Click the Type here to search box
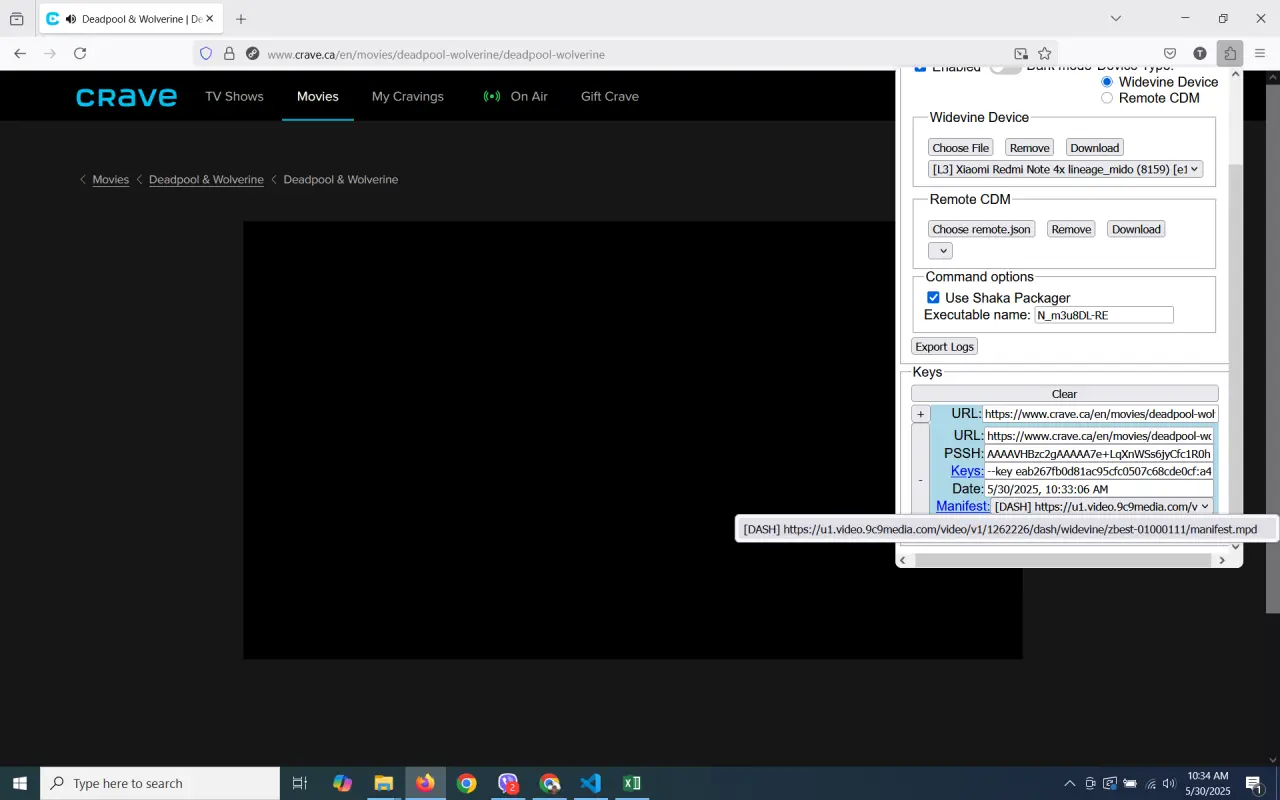The height and width of the screenshot is (800, 1280). point(160,783)
